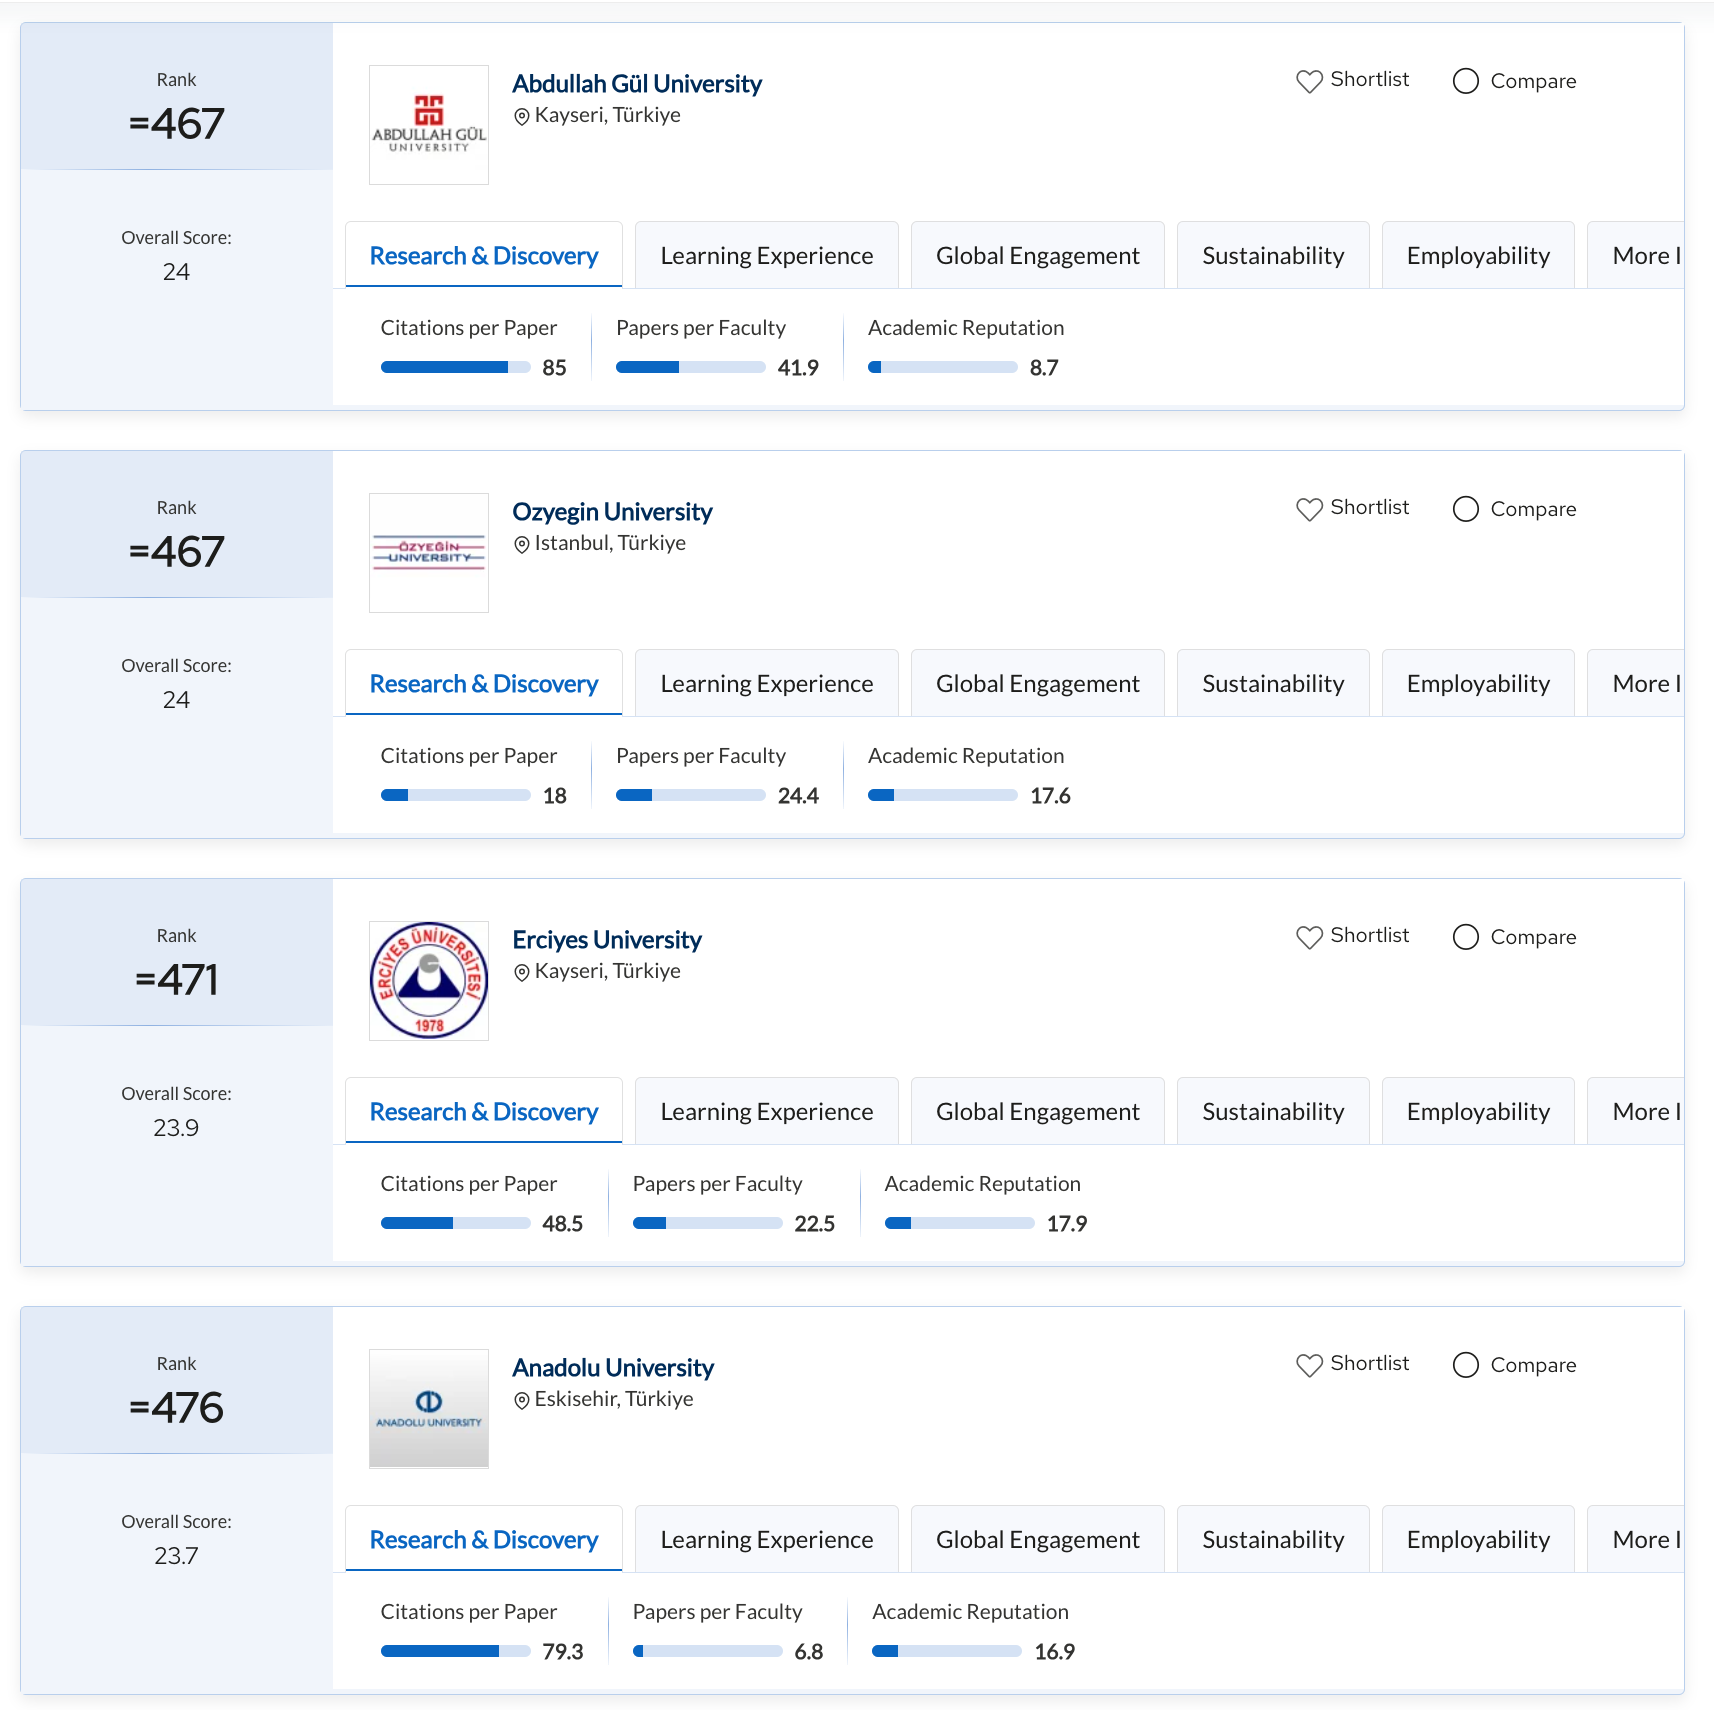Open Sustainability tab for Ozyegin University

coord(1272,684)
